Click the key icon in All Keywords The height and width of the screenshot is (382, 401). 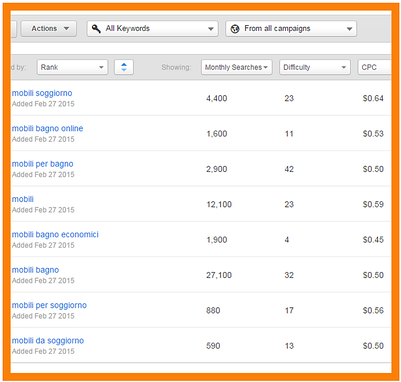(96, 29)
